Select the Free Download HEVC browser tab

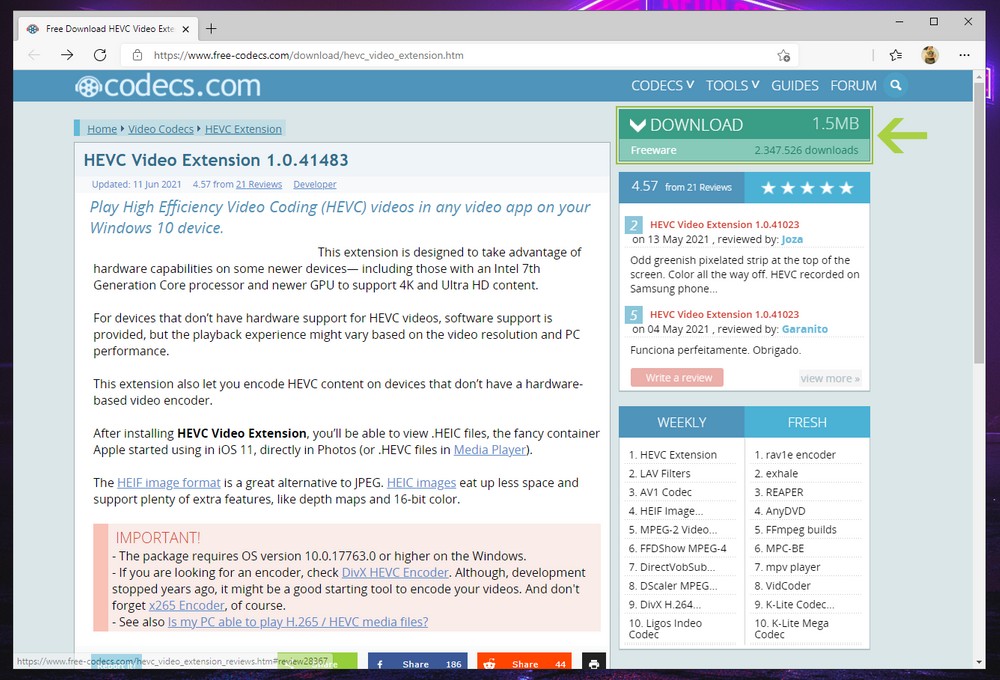[x=107, y=29]
